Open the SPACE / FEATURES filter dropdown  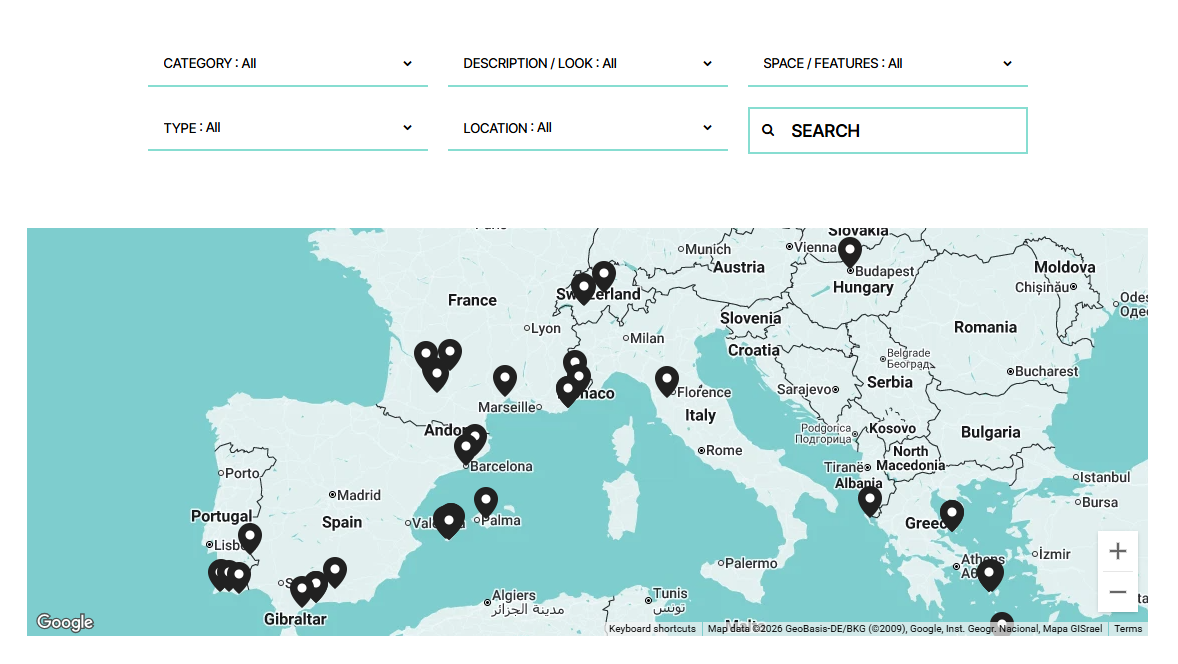pyautogui.click(x=887, y=64)
